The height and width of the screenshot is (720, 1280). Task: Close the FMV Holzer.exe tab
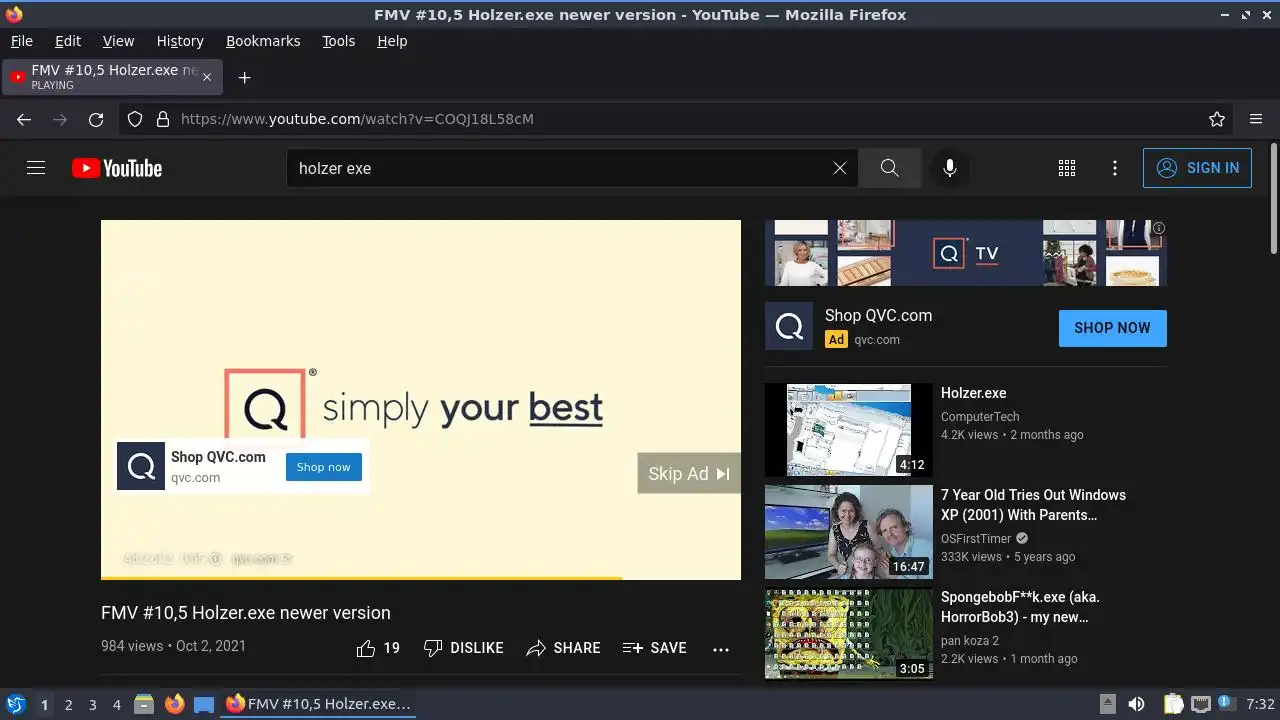pyautogui.click(x=207, y=77)
